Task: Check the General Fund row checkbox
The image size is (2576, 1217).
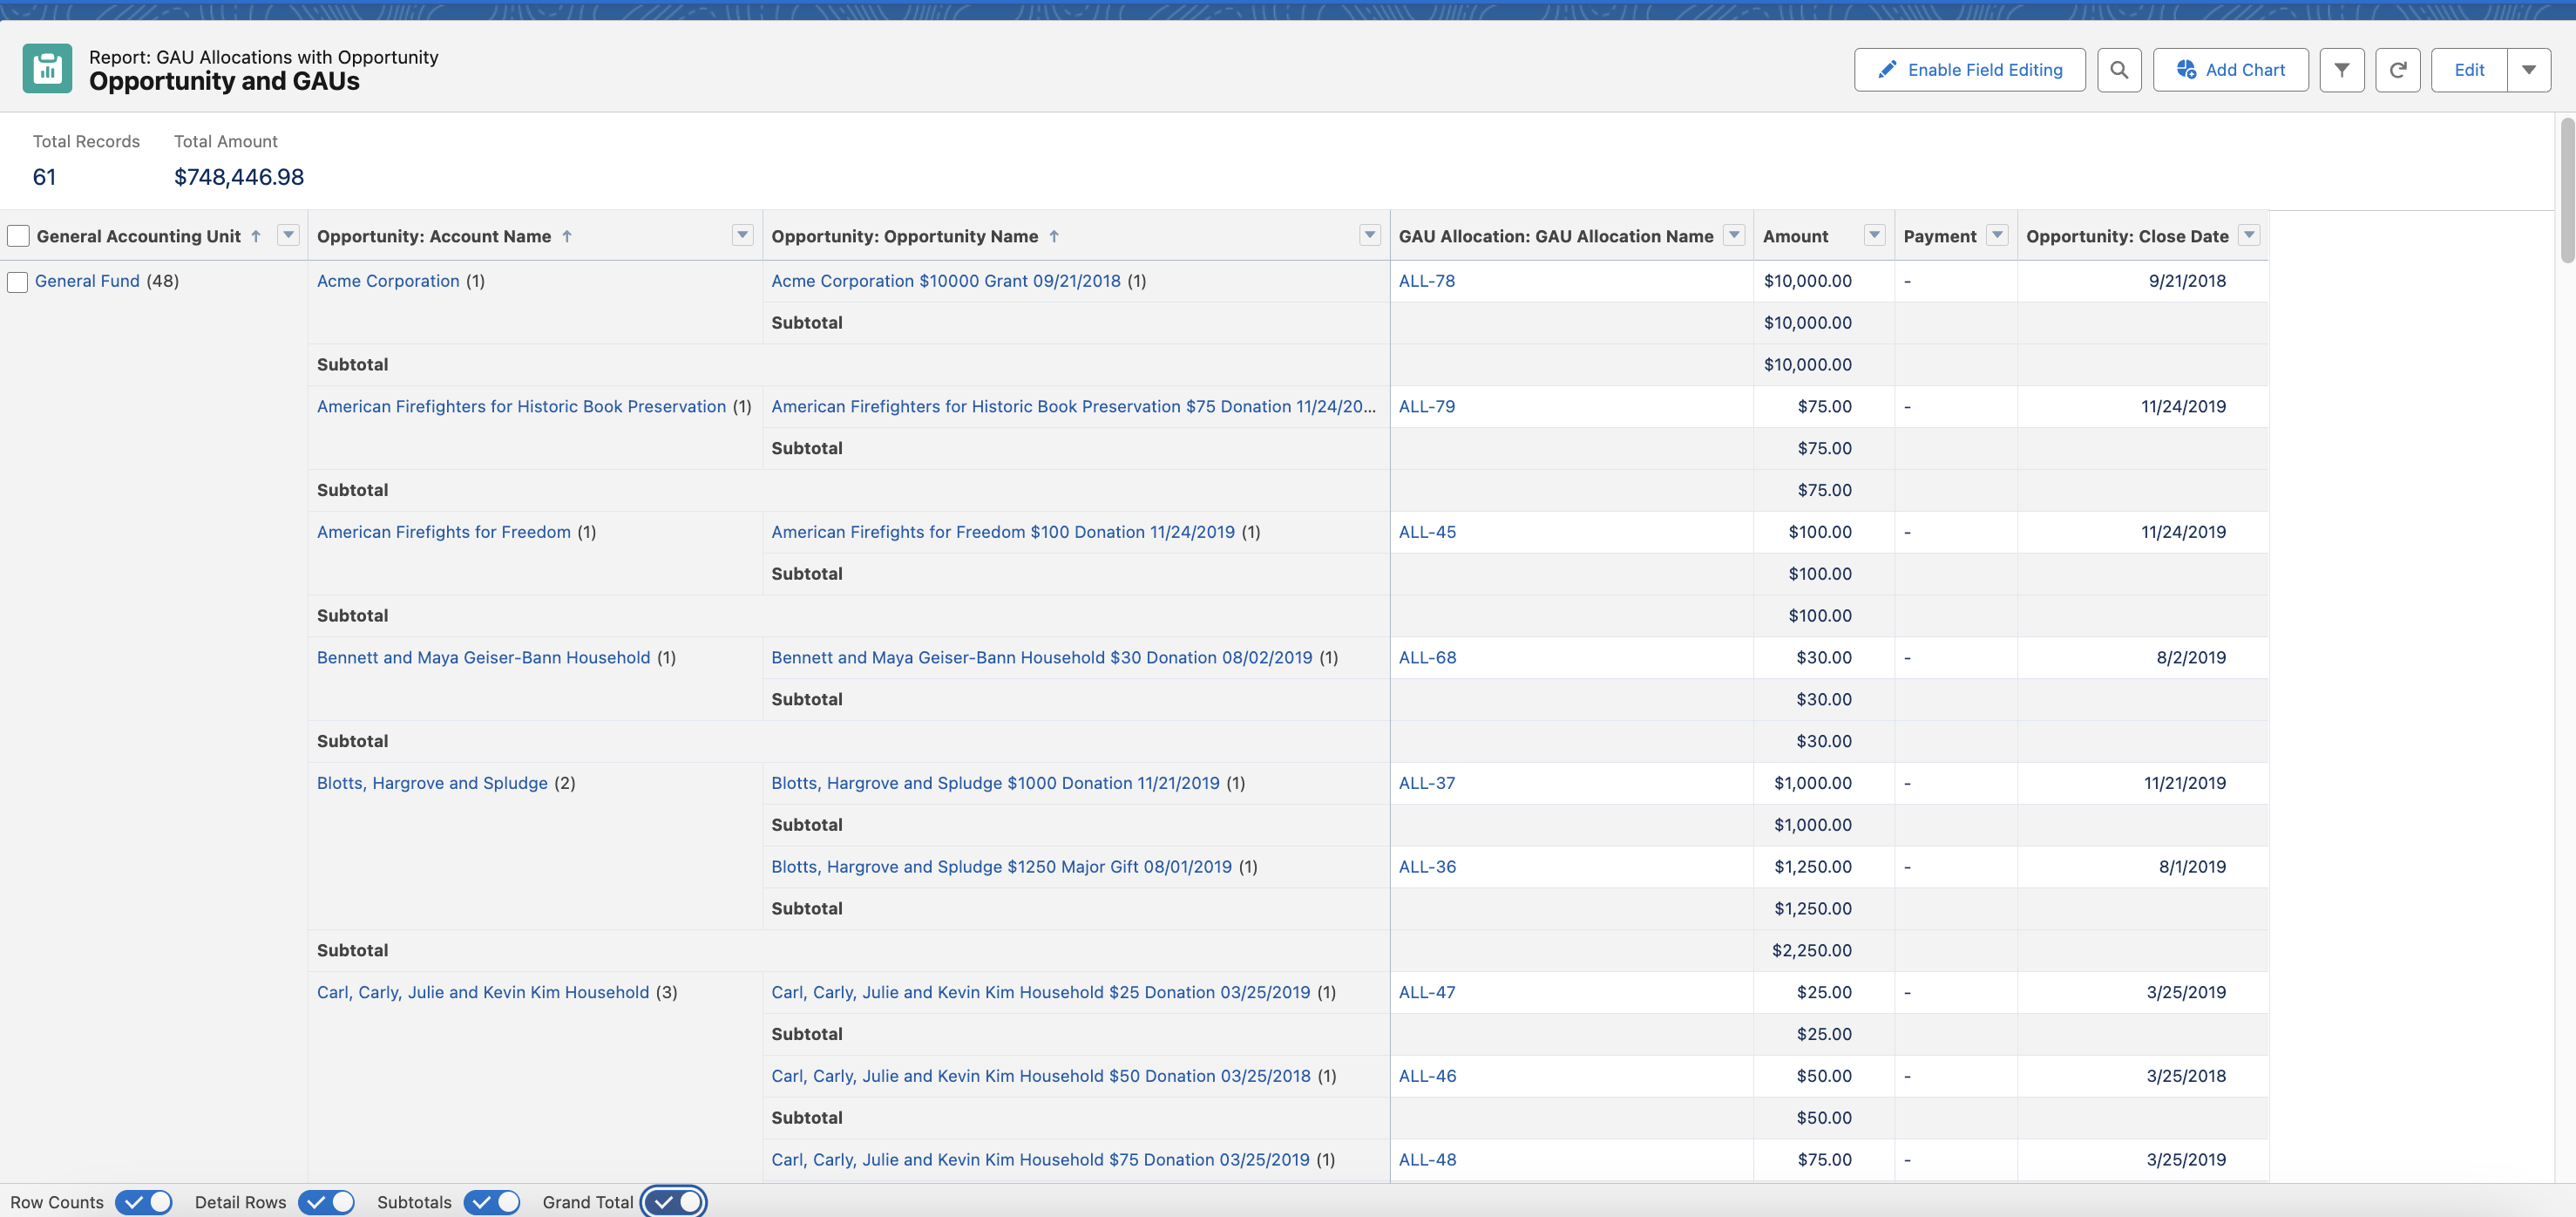Action: (18, 282)
